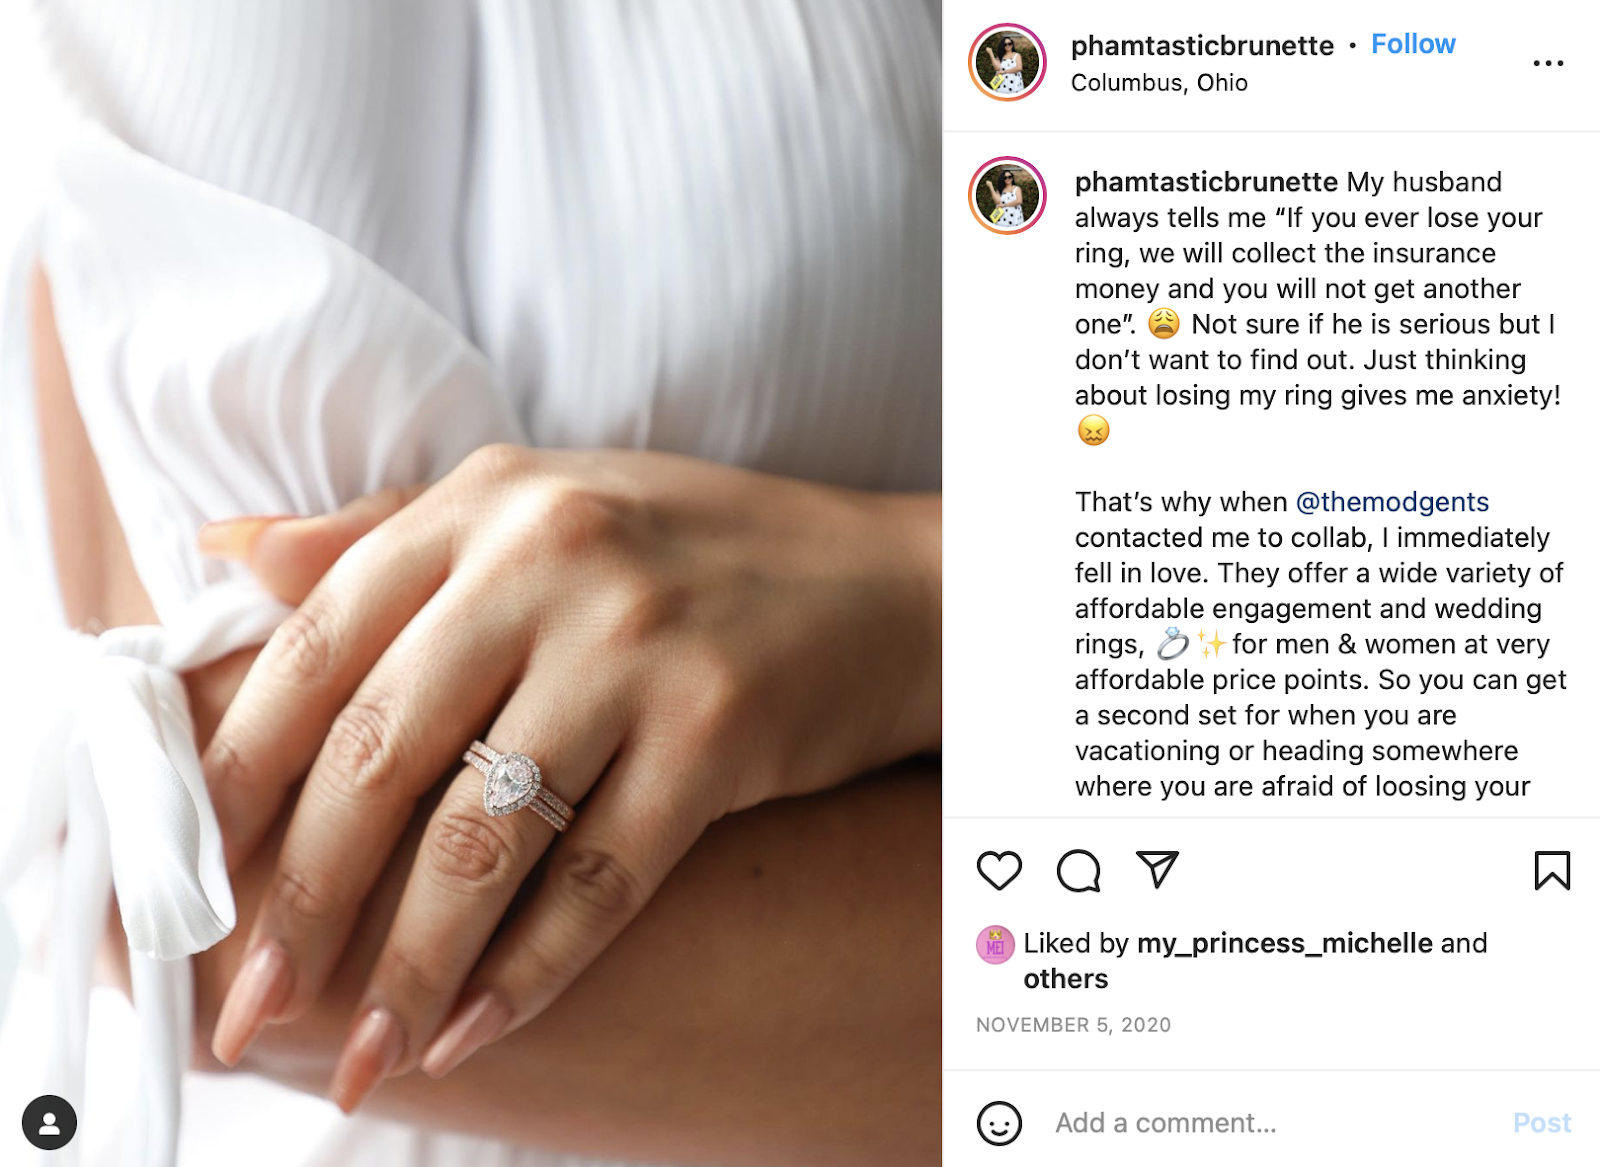1600x1167 pixels.
Task: Click the small avatar beside Liked by
Action: tap(995, 945)
